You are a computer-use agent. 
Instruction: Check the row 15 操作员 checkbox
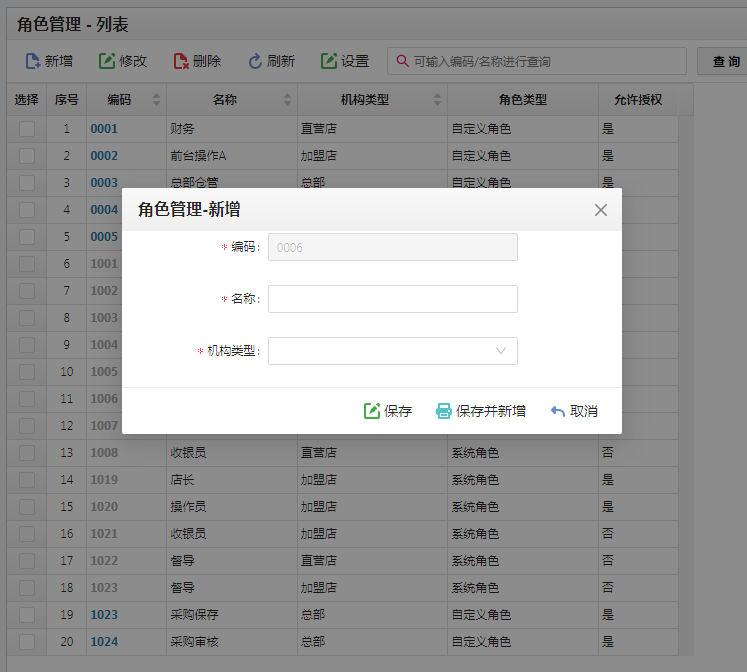coord(27,507)
